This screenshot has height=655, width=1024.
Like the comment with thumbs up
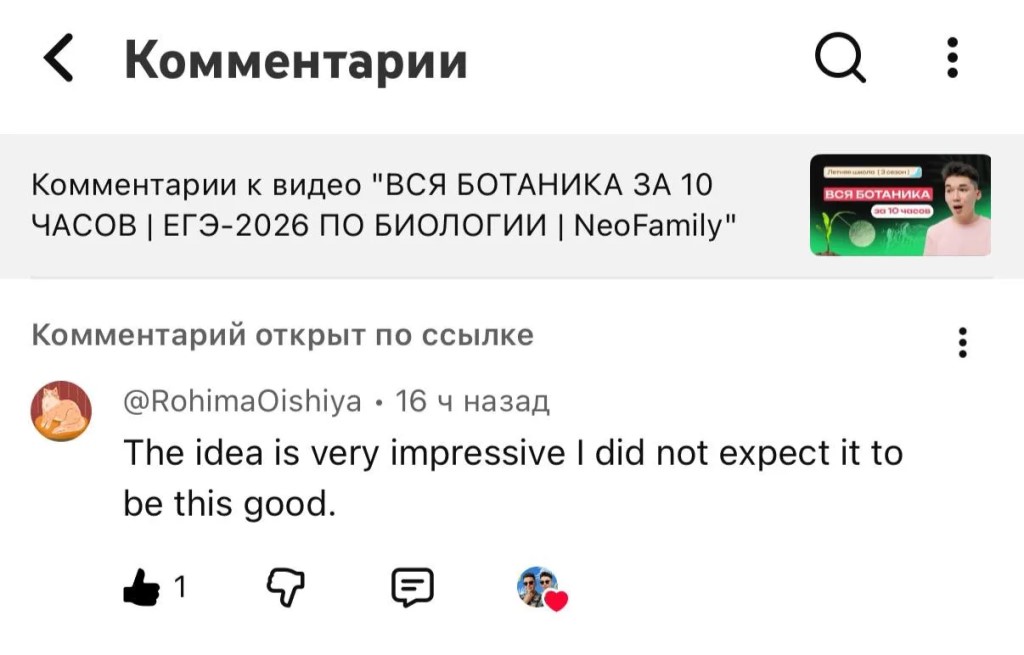(141, 586)
